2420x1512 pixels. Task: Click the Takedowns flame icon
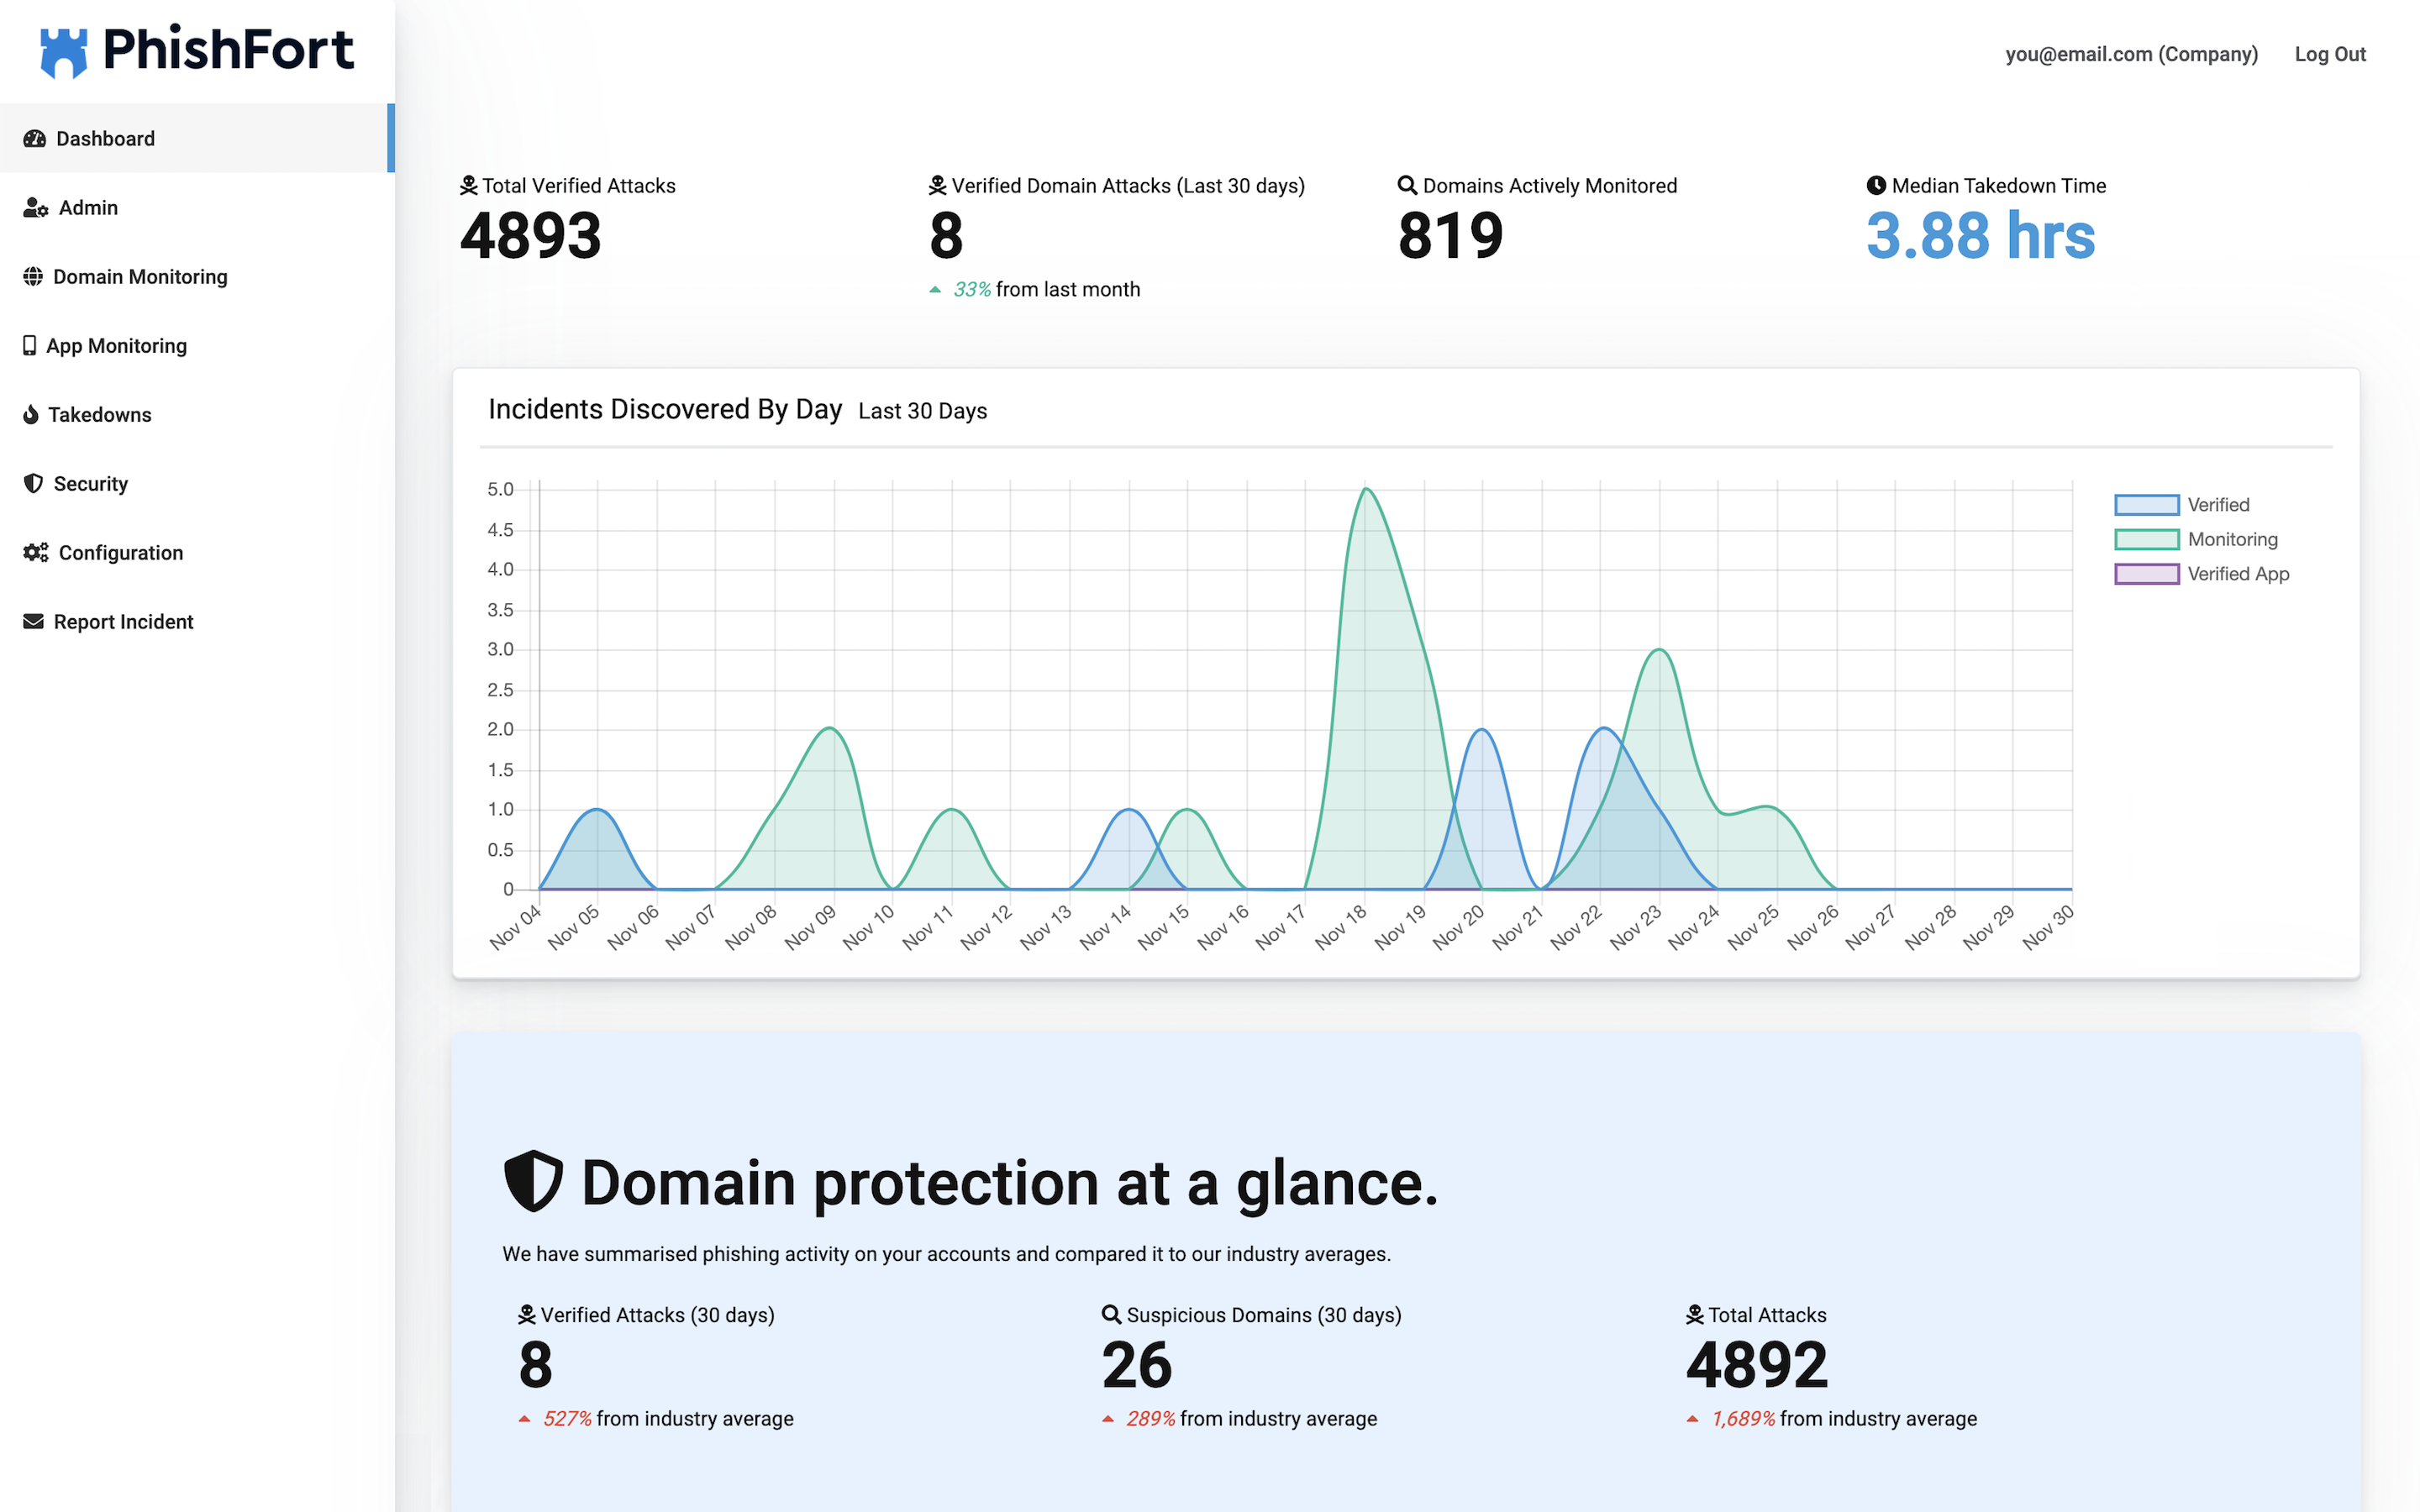(x=31, y=415)
